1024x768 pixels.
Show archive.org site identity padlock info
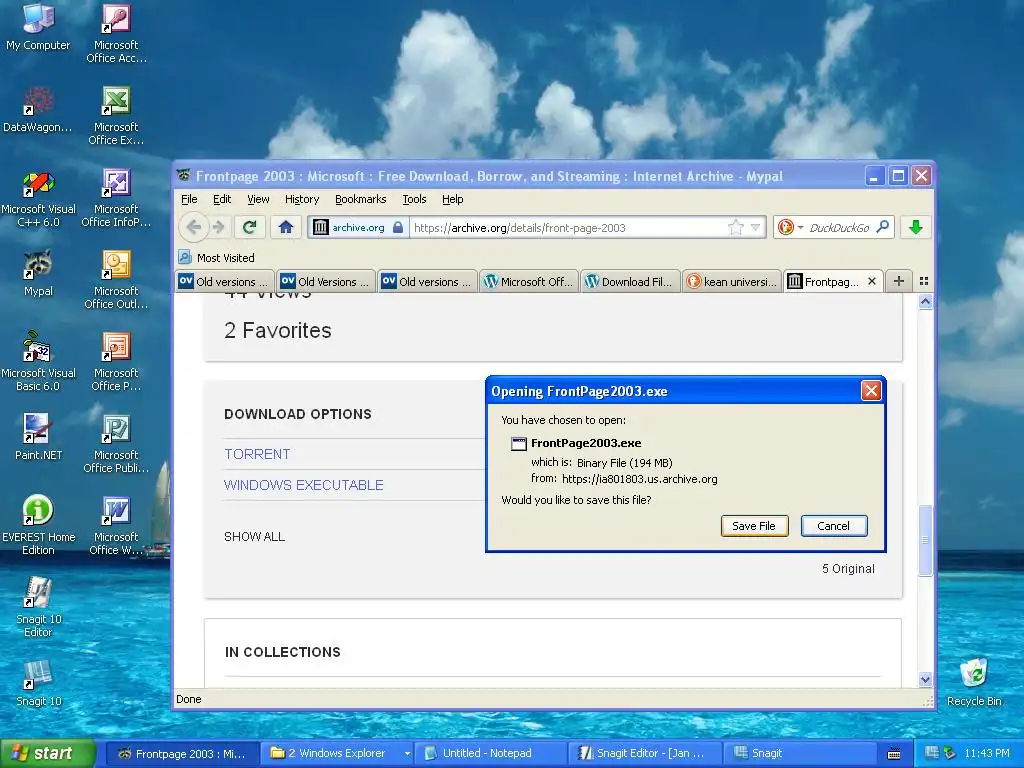click(x=359, y=227)
